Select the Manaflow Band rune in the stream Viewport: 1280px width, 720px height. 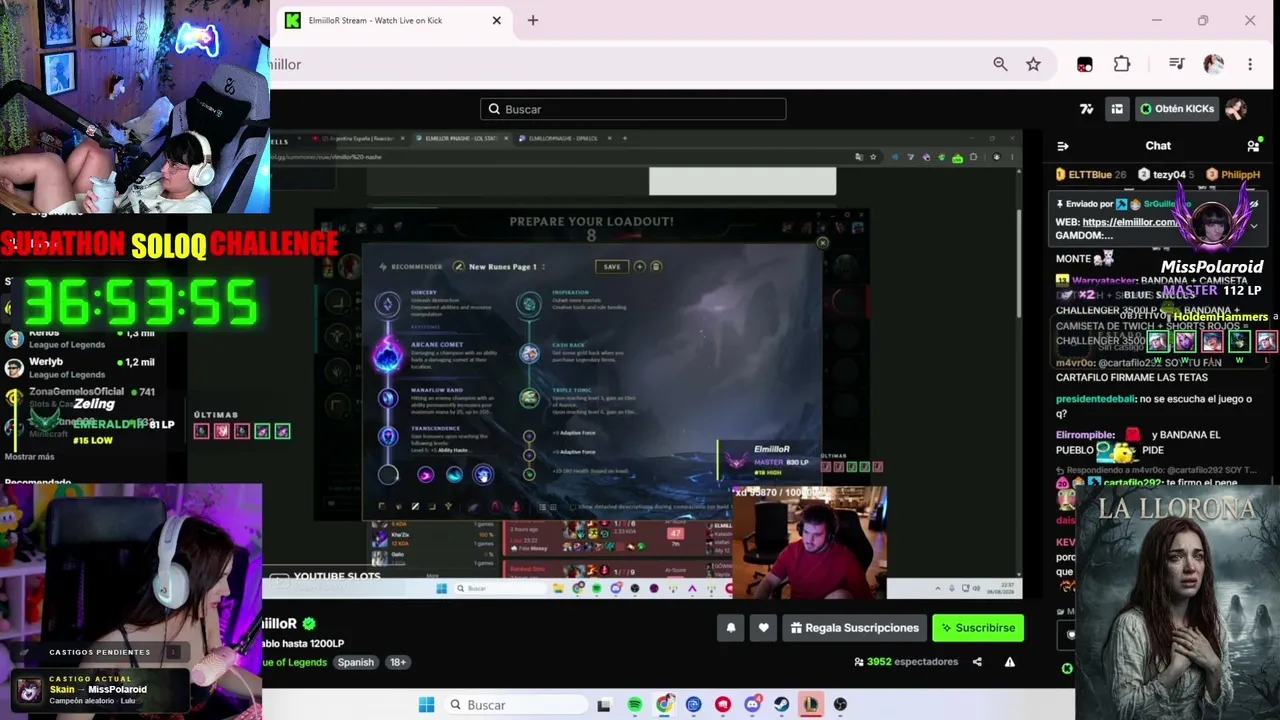pyautogui.click(x=388, y=398)
